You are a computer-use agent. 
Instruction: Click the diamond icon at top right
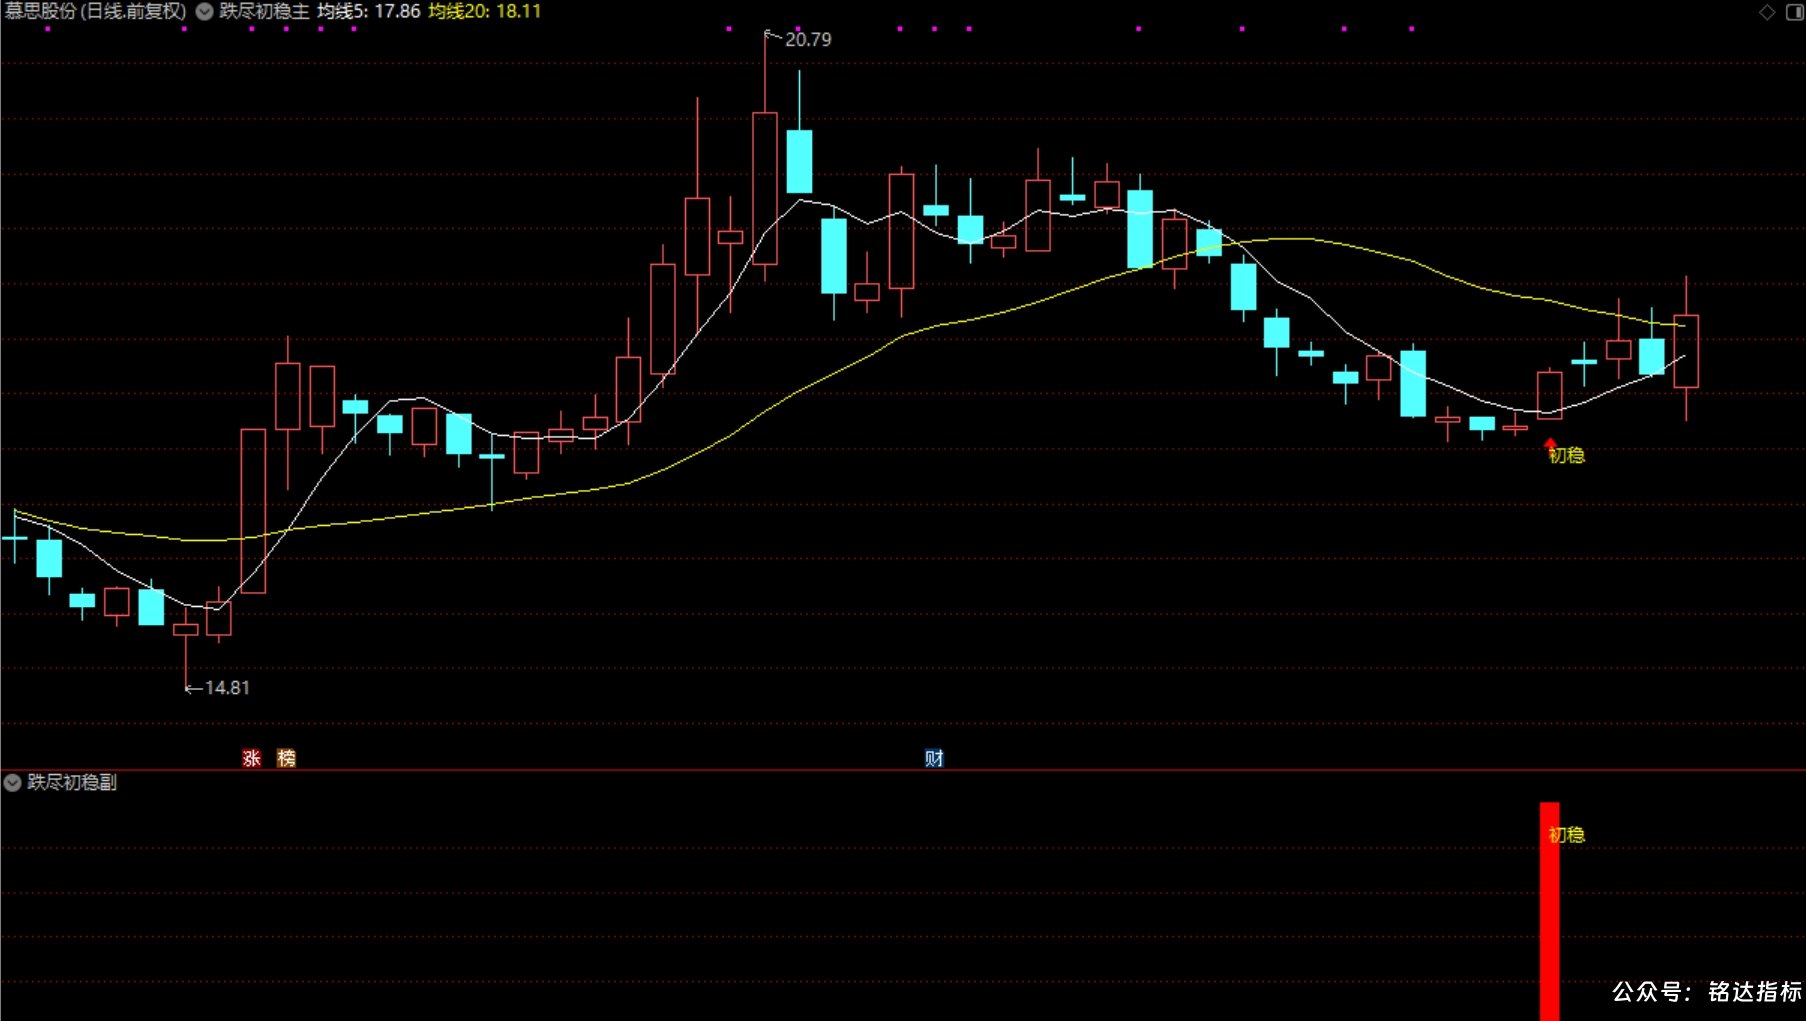(x=1767, y=12)
